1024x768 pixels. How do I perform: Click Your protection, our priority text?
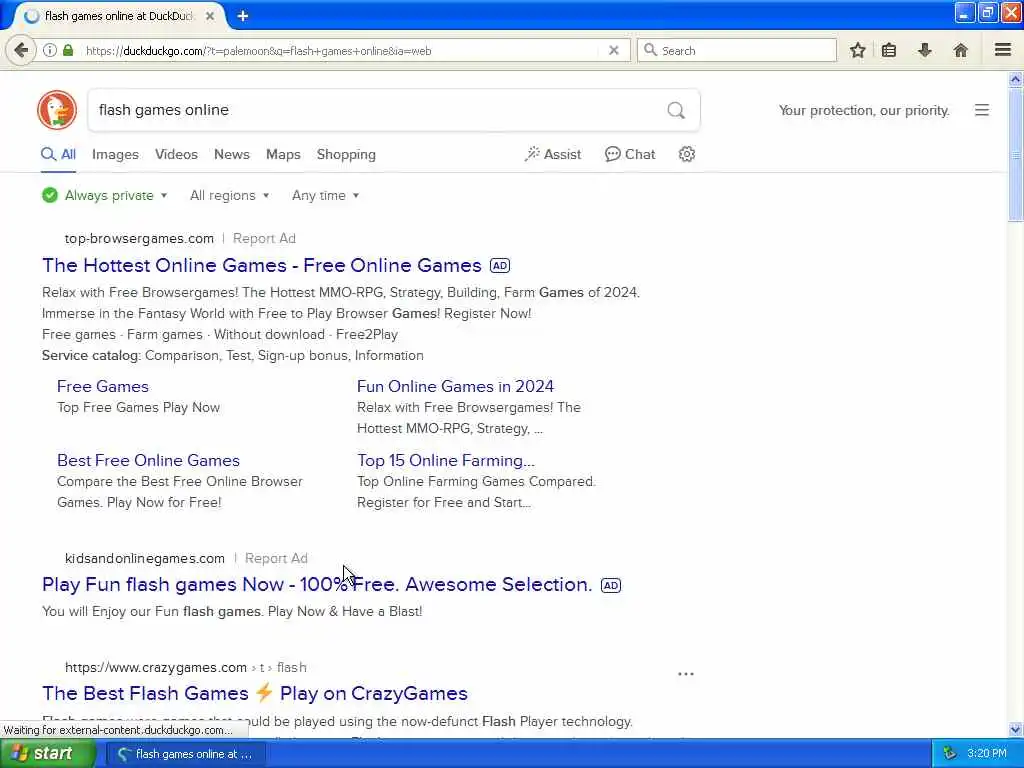pos(863,110)
